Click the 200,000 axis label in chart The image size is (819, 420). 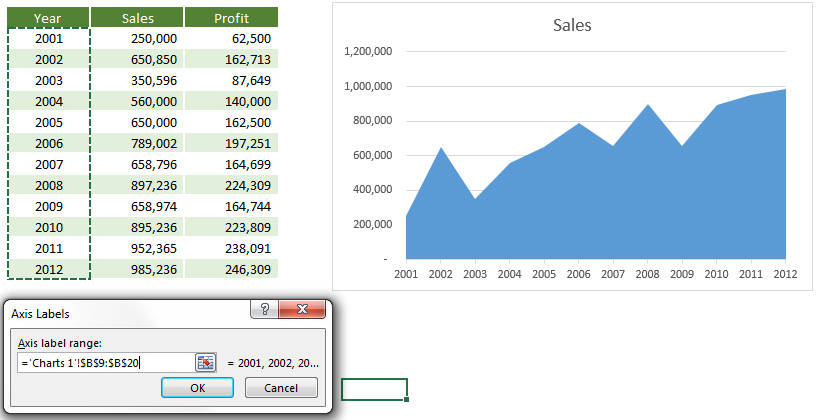click(x=372, y=224)
